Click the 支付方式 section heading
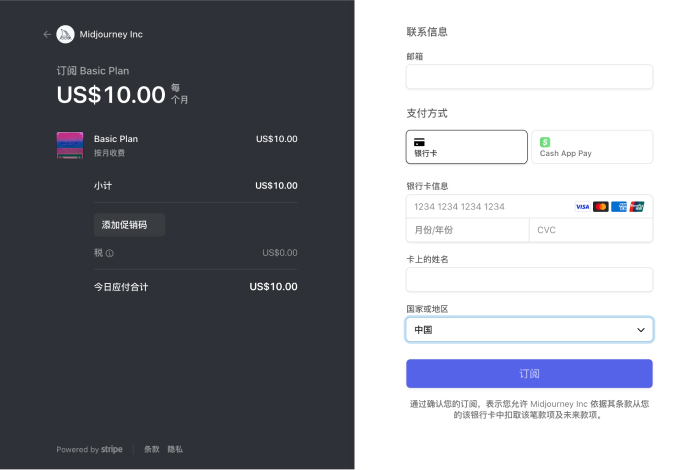This screenshot has height=470, width=700. click(427, 113)
